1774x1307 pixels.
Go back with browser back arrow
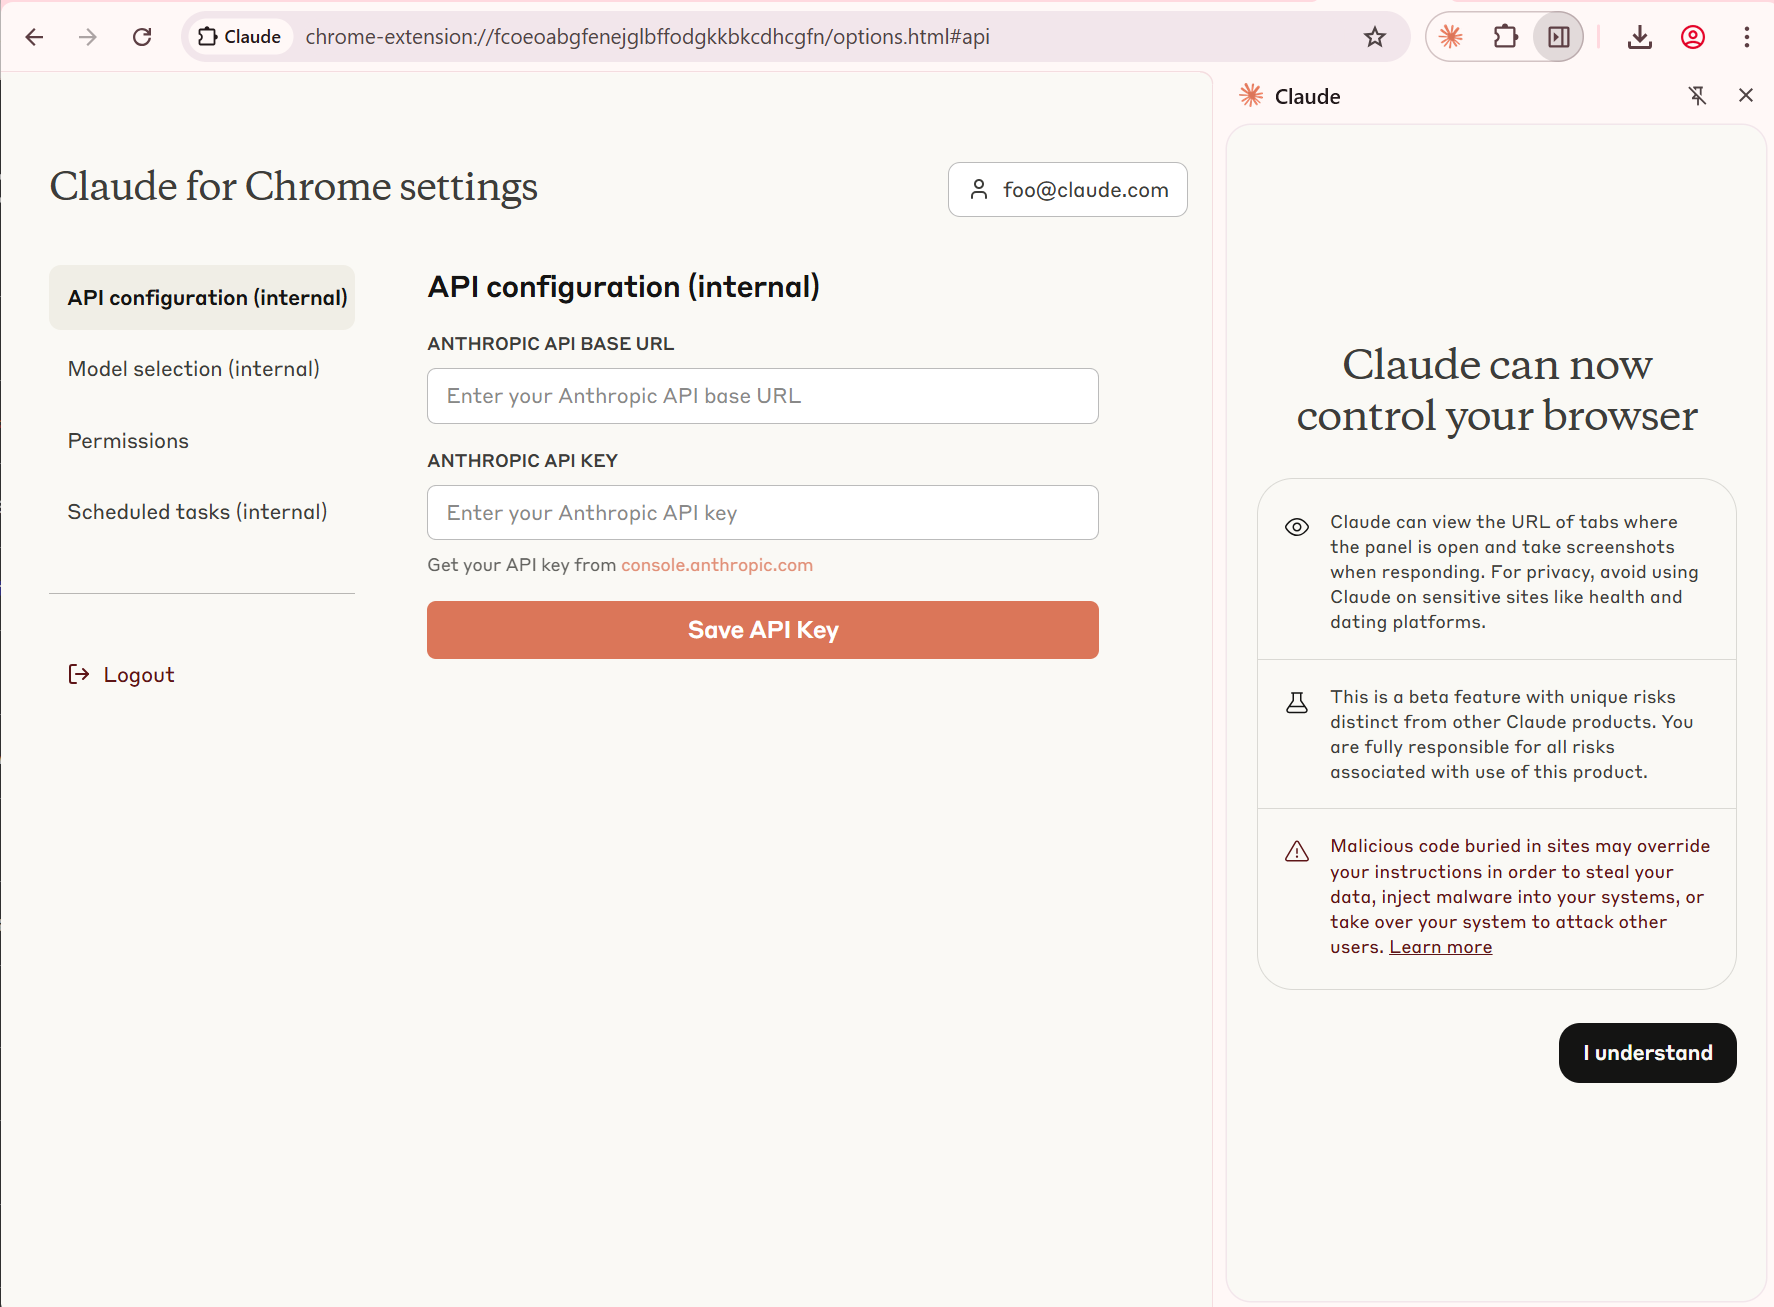pos(34,37)
